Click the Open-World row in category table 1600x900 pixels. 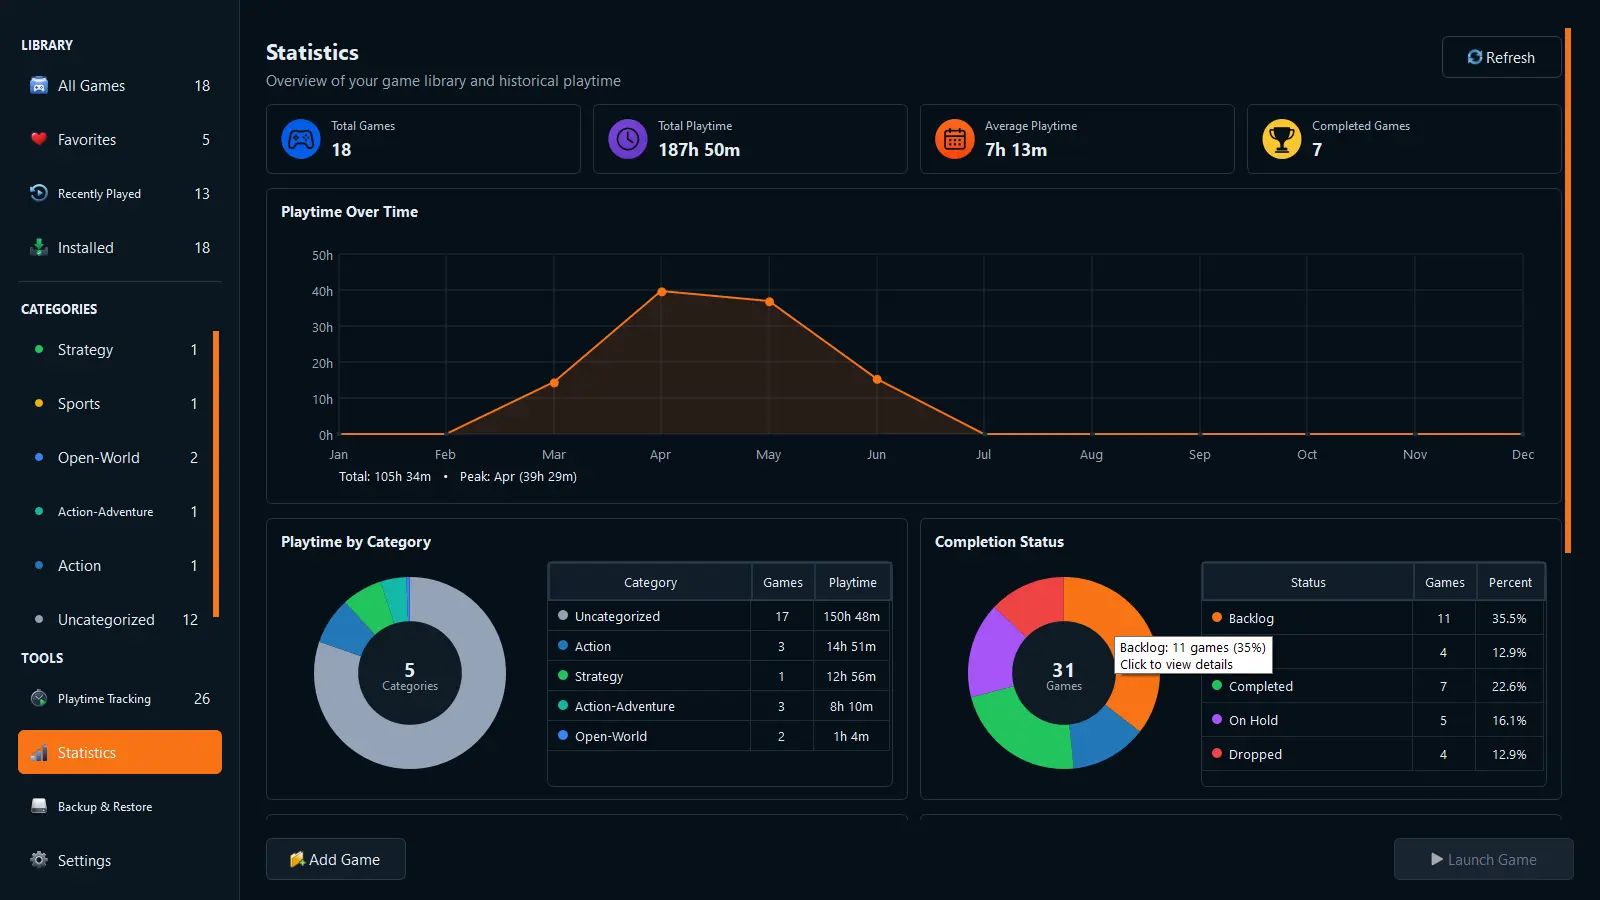point(719,736)
